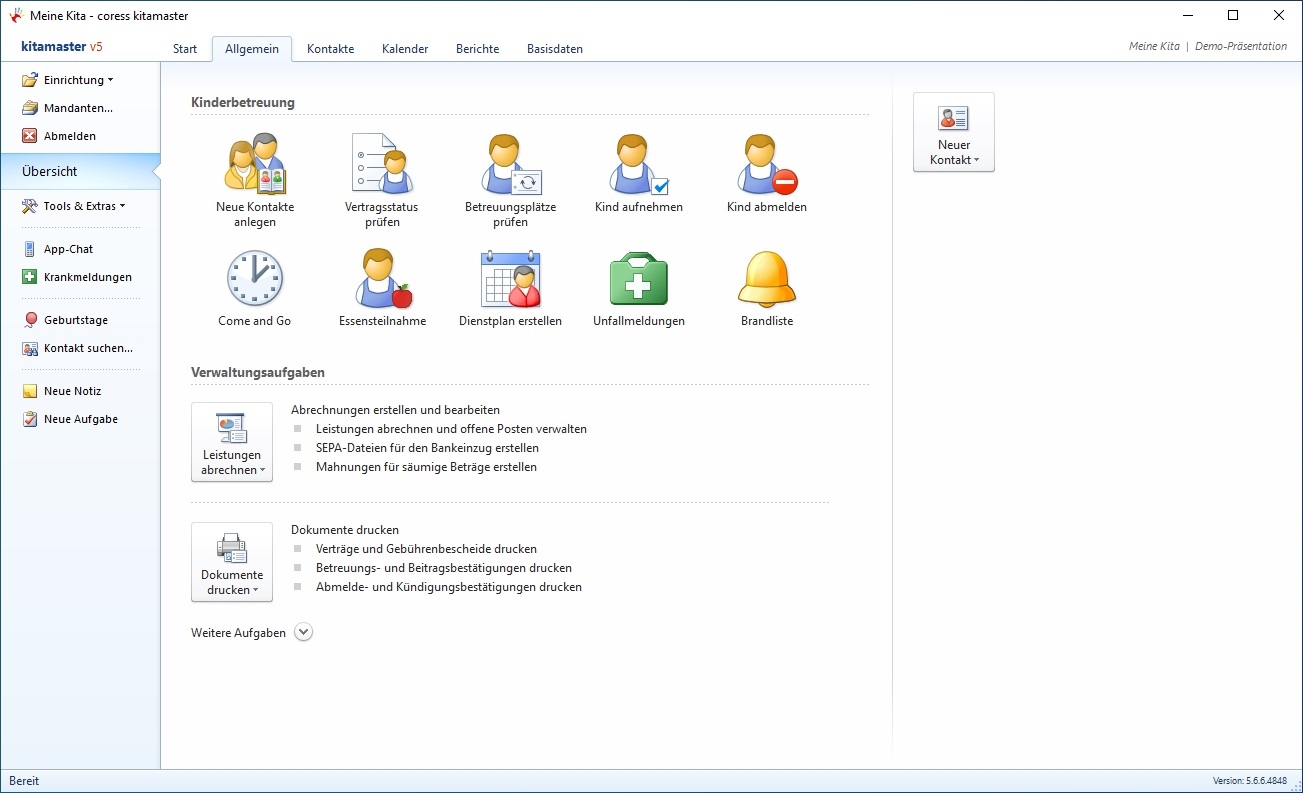Click the app icon in title bar

(16, 16)
